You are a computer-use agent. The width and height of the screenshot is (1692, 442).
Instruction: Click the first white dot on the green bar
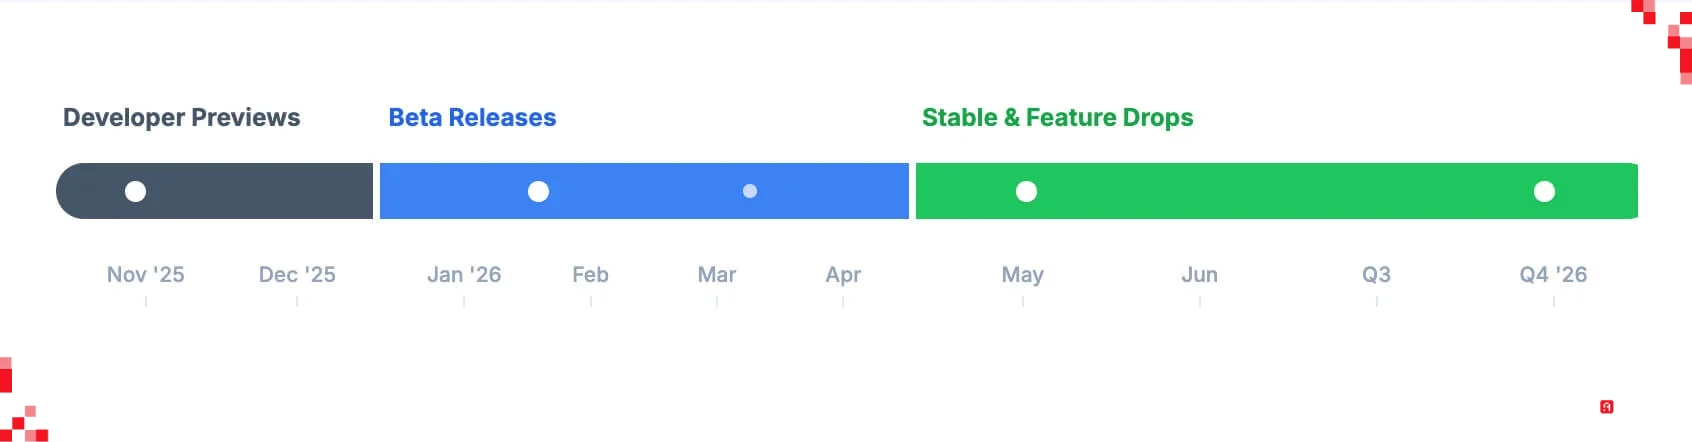(x=1026, y=191)
